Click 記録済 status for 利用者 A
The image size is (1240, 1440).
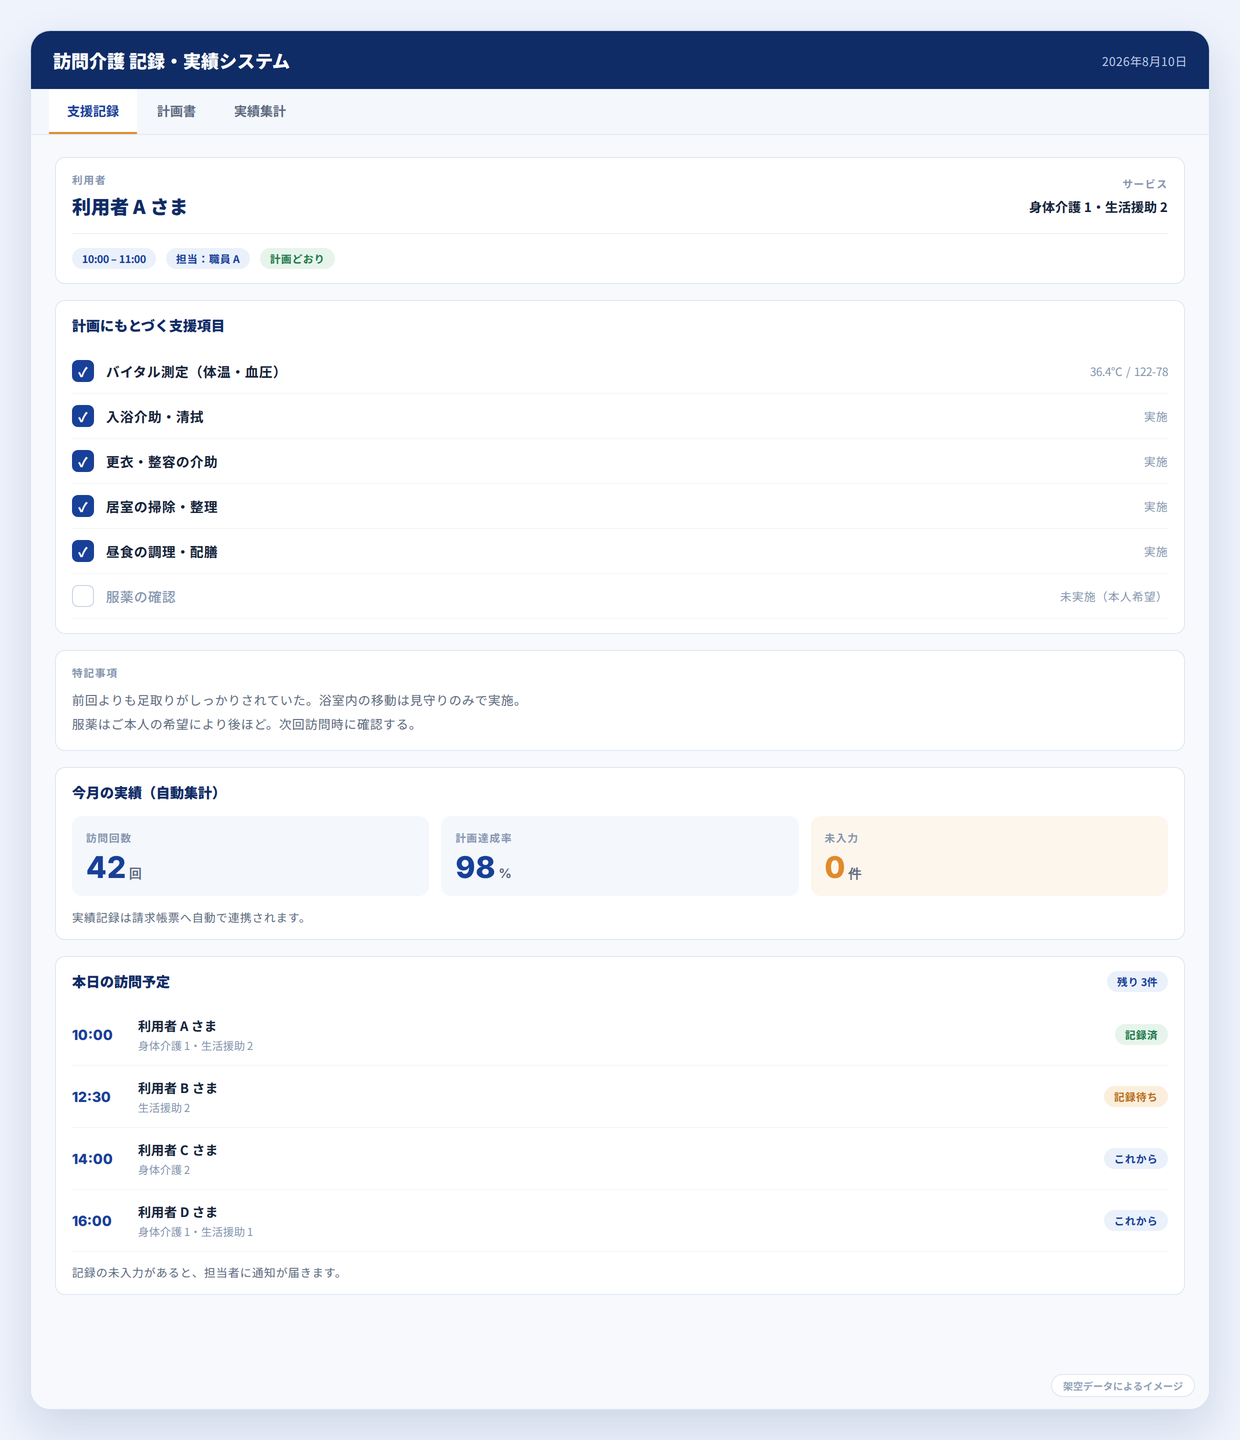click(x=1141, y=1035)
